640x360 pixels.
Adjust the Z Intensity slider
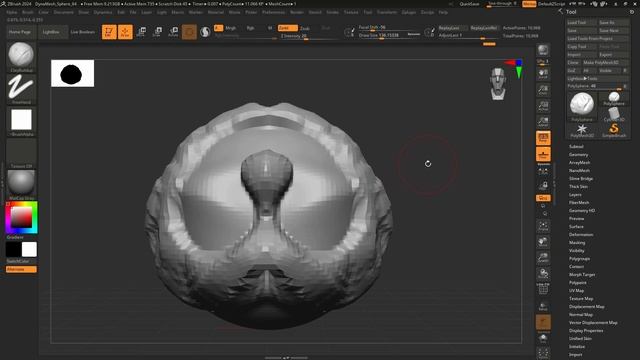click(309, 36)
